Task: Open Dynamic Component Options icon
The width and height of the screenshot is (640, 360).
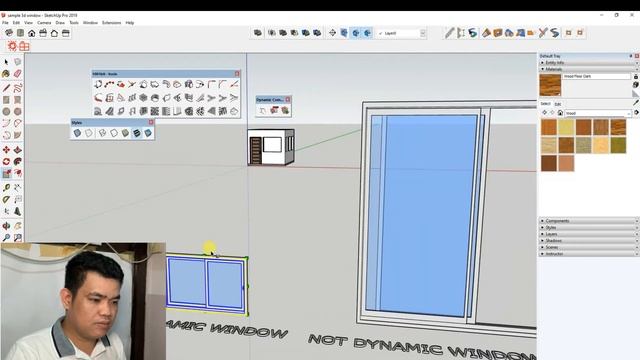Action: (274, 110)
